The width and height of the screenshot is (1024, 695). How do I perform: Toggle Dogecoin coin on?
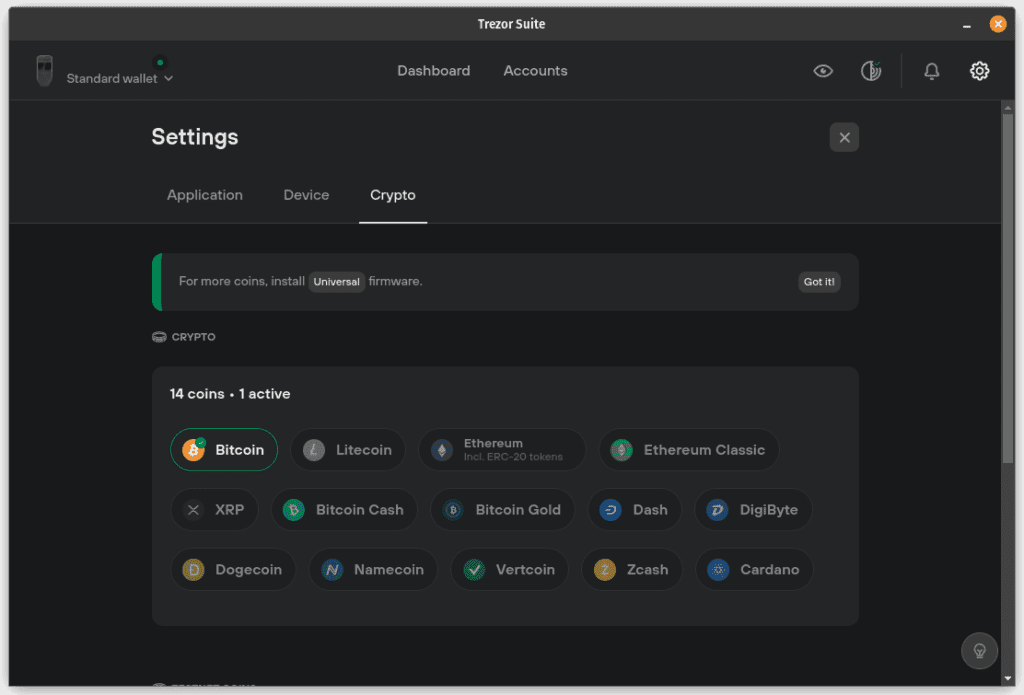233,570
